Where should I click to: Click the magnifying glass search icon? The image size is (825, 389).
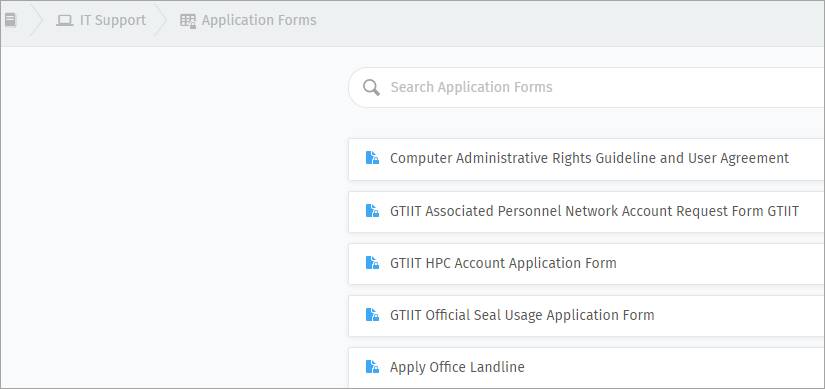[371, 87]
